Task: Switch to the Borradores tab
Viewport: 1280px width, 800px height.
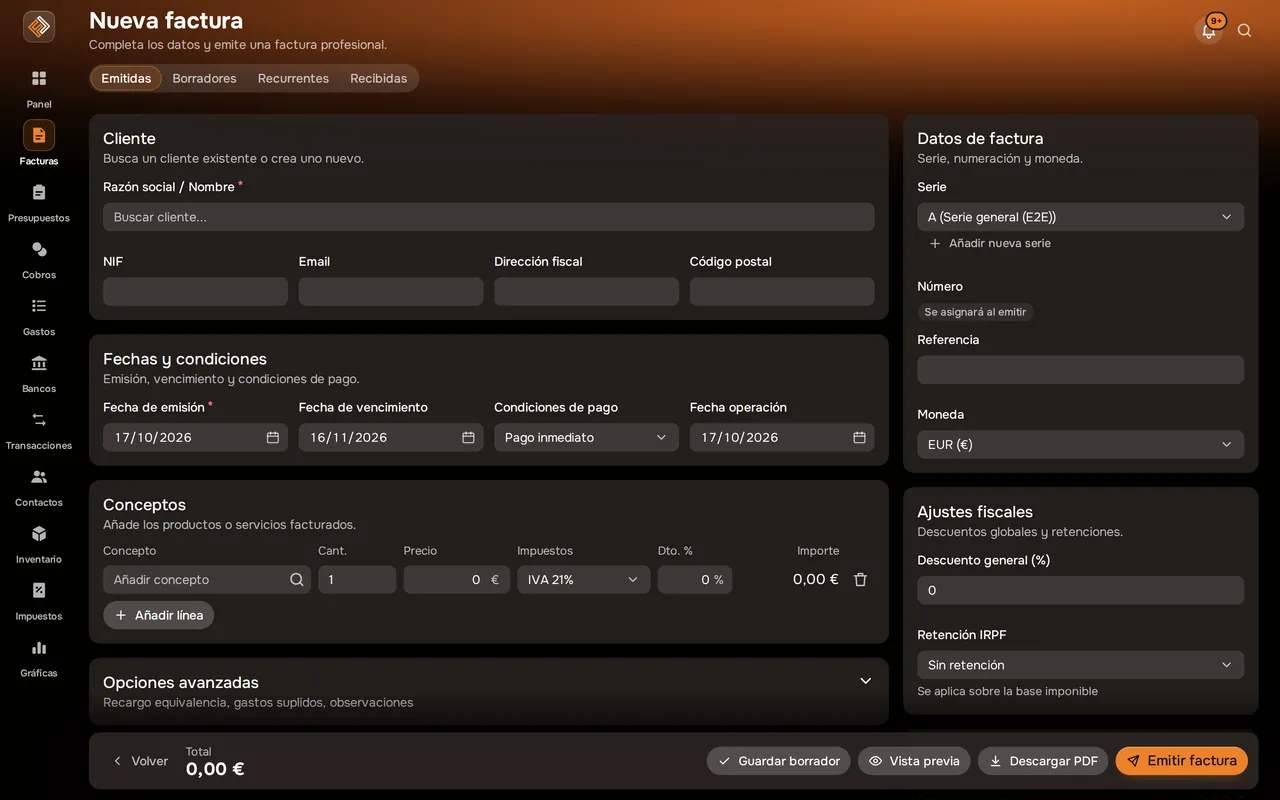Action: pyautogui.click(x=204, y=78)
